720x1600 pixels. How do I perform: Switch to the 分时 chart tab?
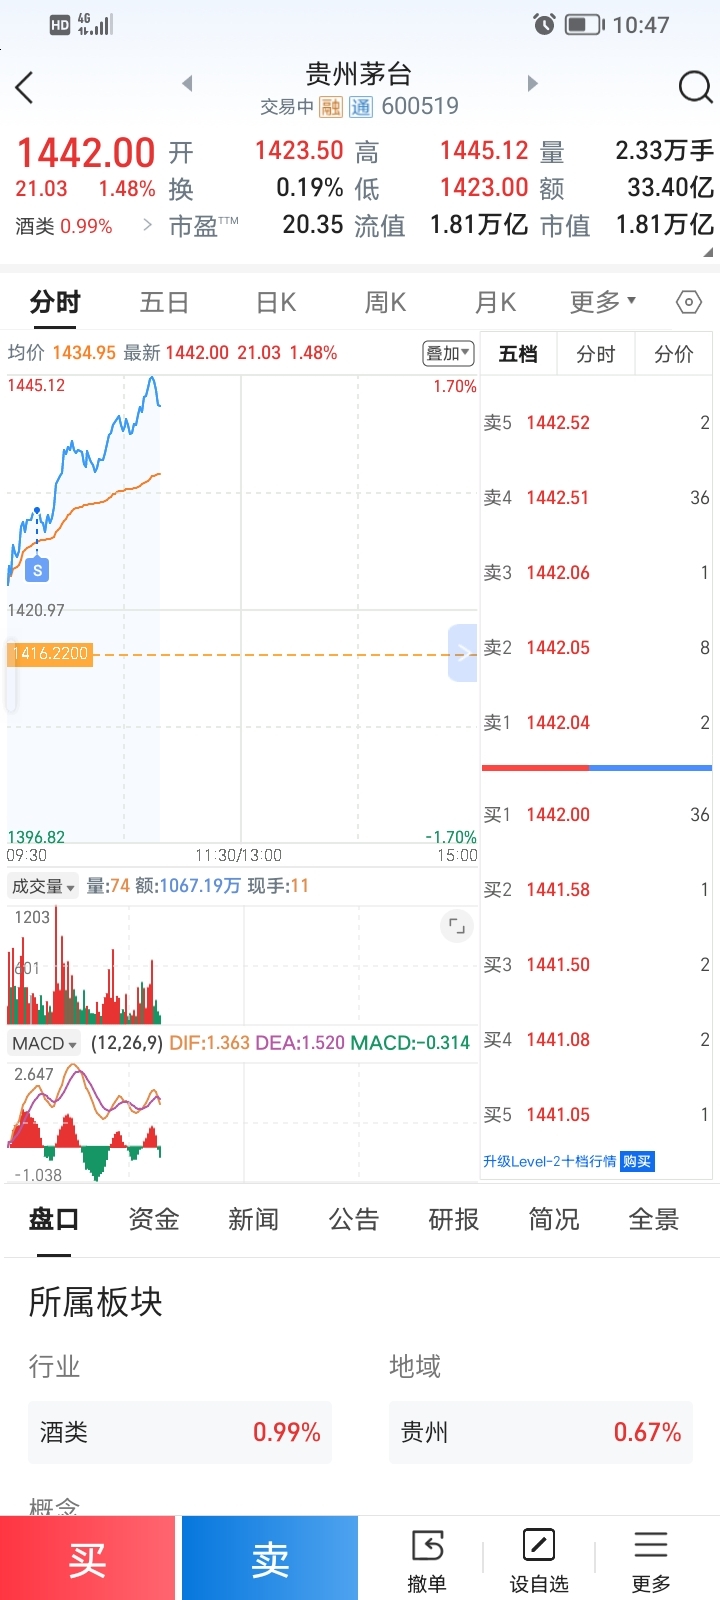[55, 302]
